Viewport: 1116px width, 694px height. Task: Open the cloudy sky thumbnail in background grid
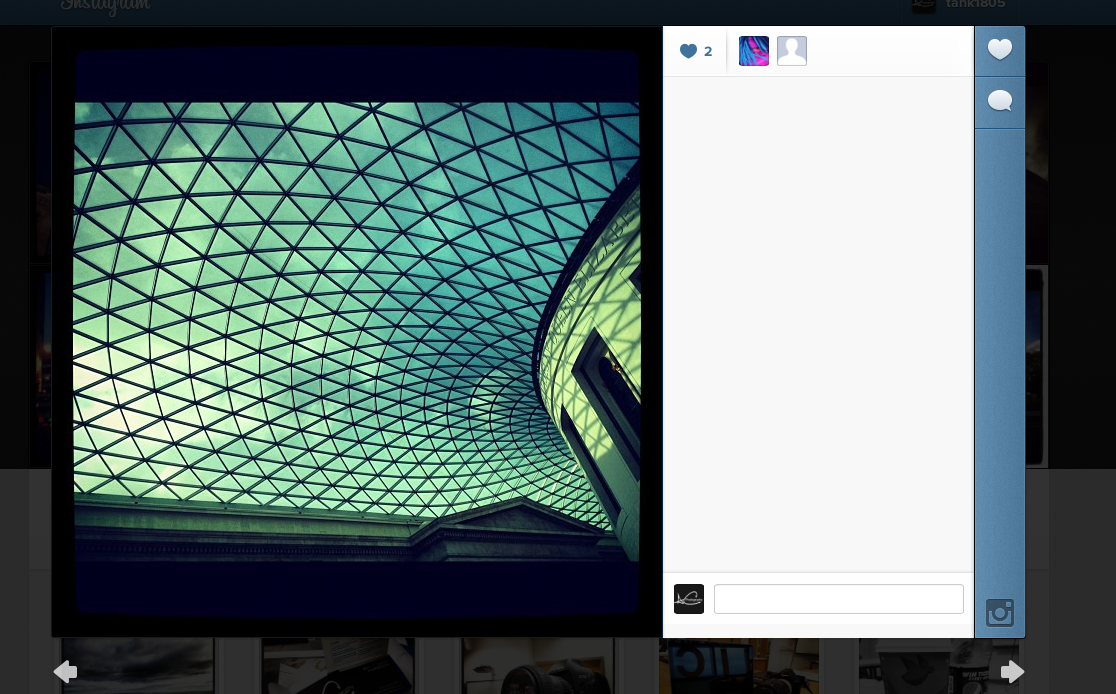pos(137,666)
